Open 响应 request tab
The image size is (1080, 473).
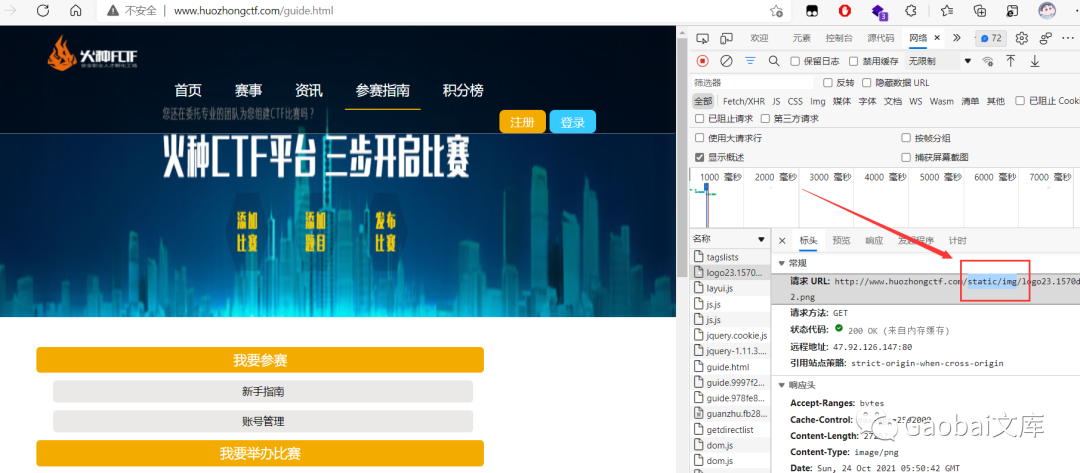point(874,240)
